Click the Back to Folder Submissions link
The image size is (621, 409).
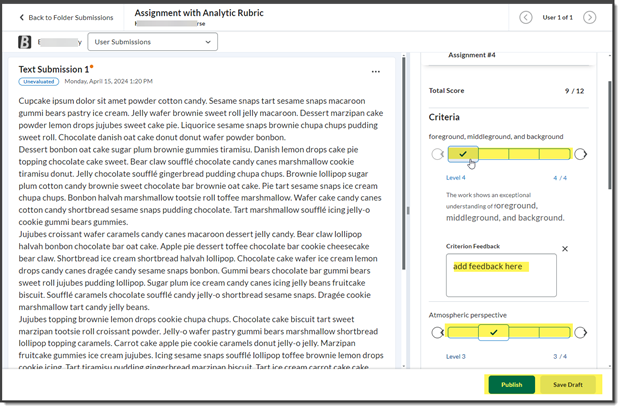pos(66,18)
